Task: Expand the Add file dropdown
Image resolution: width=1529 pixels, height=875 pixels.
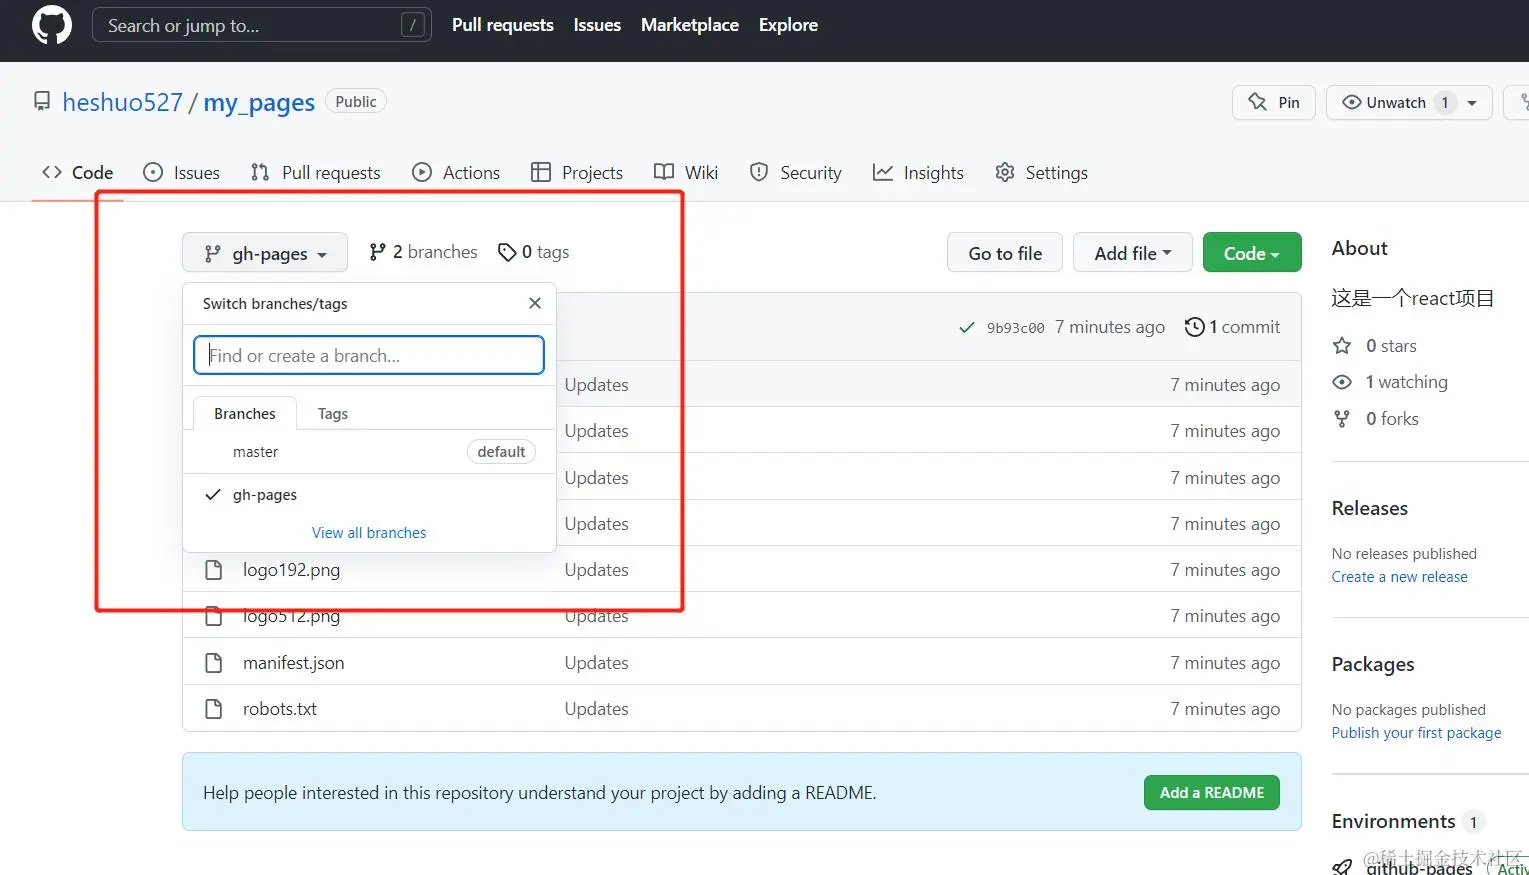Action: coord(1133,253)
